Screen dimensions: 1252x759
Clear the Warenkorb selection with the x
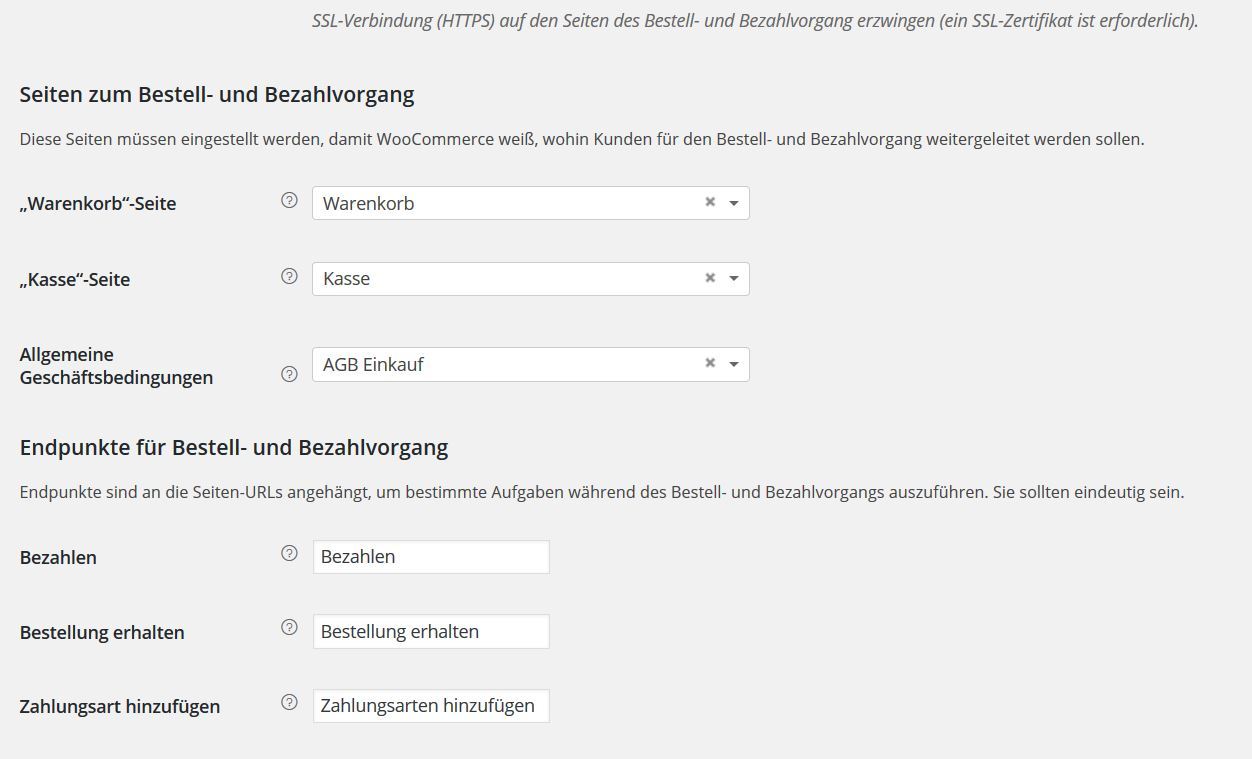(x=710, y=202)
